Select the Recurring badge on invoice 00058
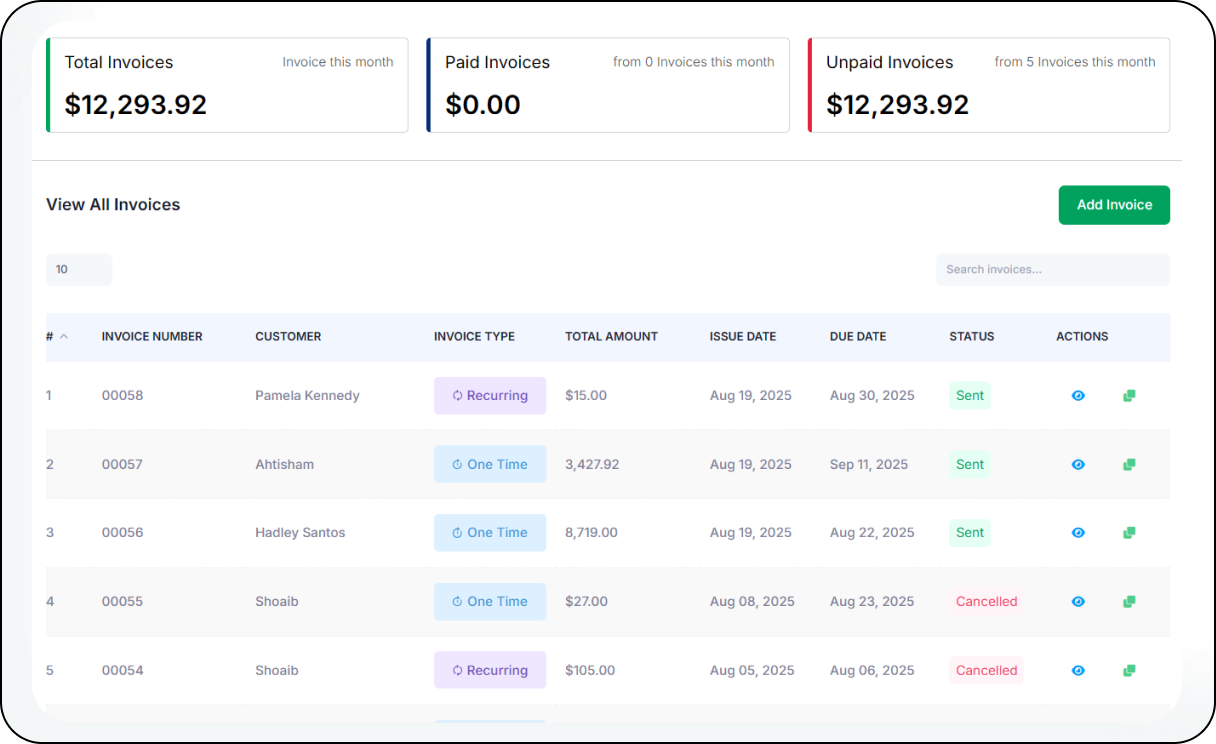 [x=490, y=396]
